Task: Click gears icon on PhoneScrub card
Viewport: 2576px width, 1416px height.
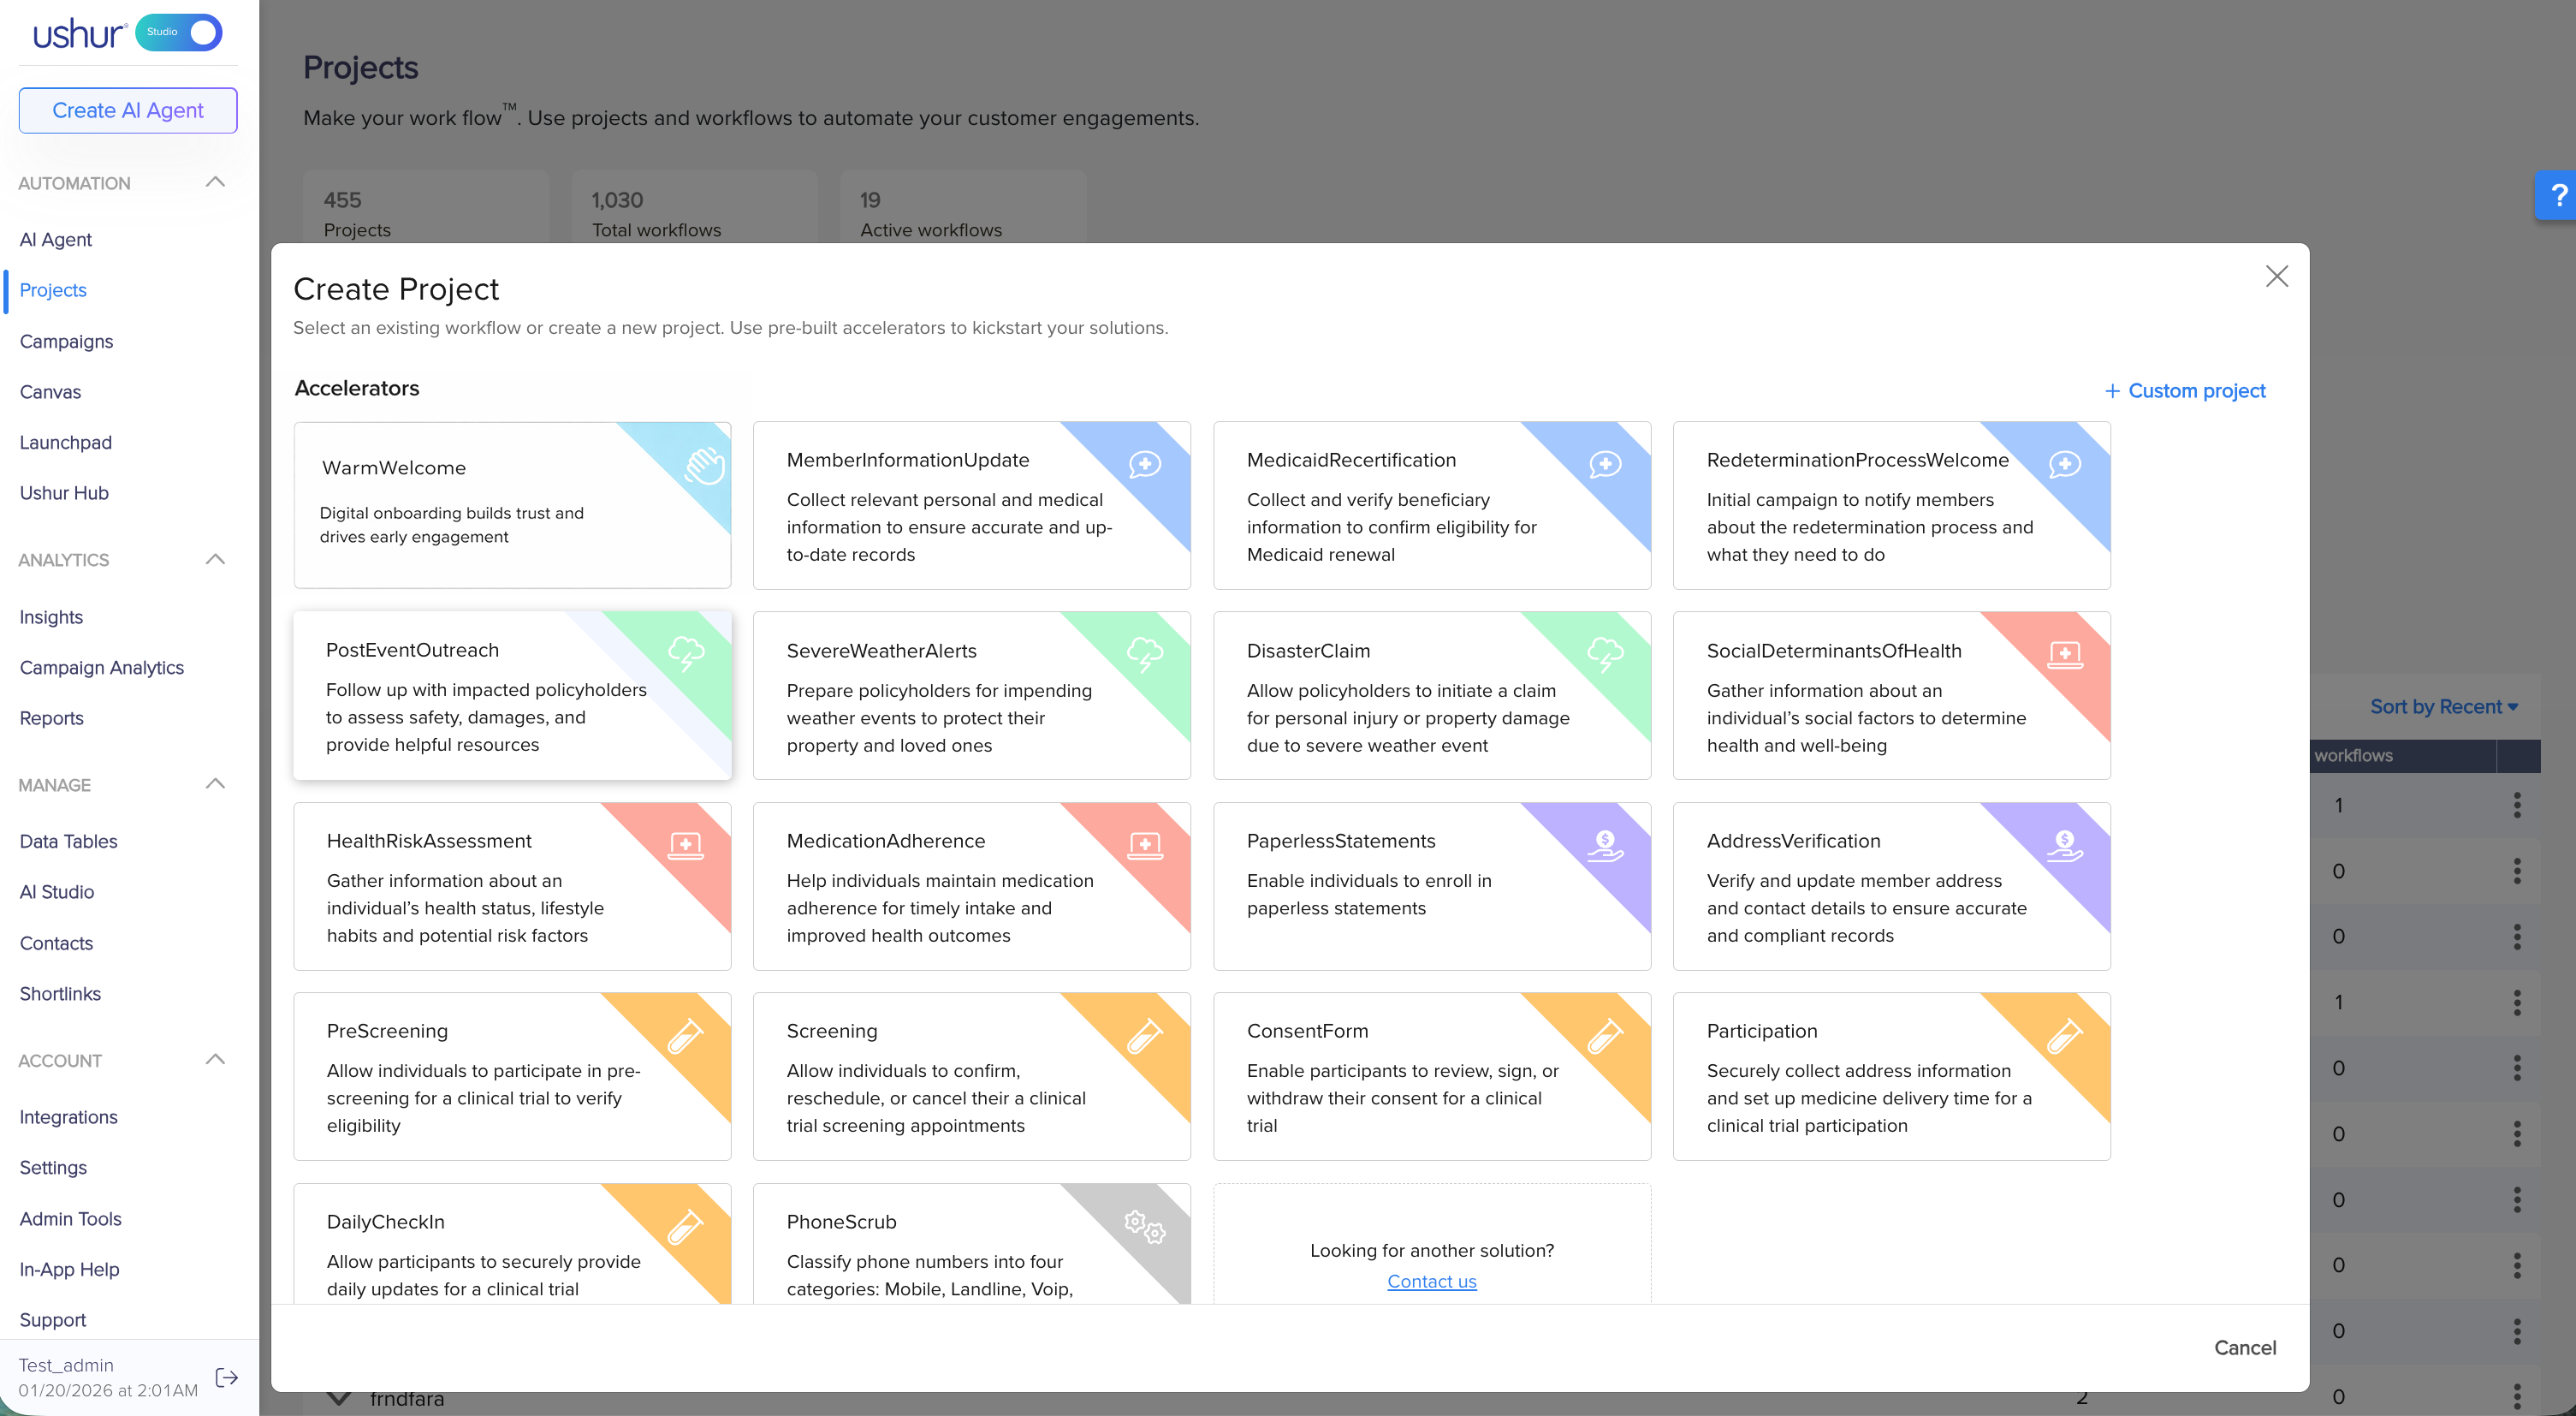Action: click(1144, 1226)
